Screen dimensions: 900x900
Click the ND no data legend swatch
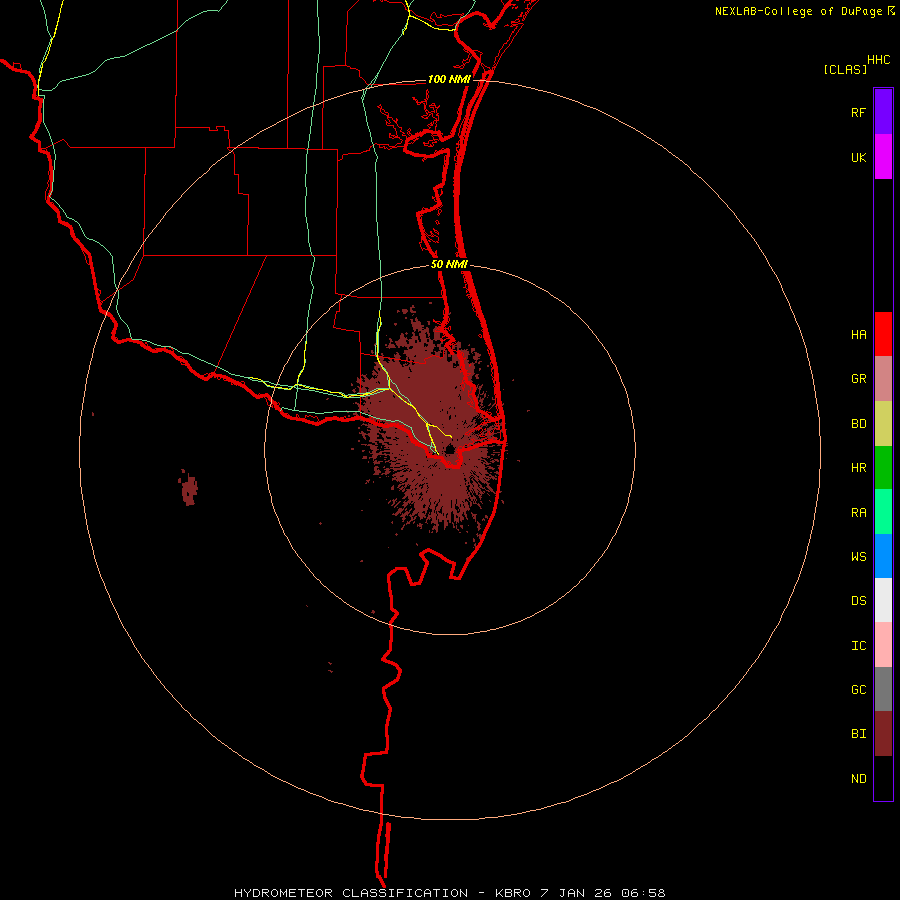click(883, 778)
